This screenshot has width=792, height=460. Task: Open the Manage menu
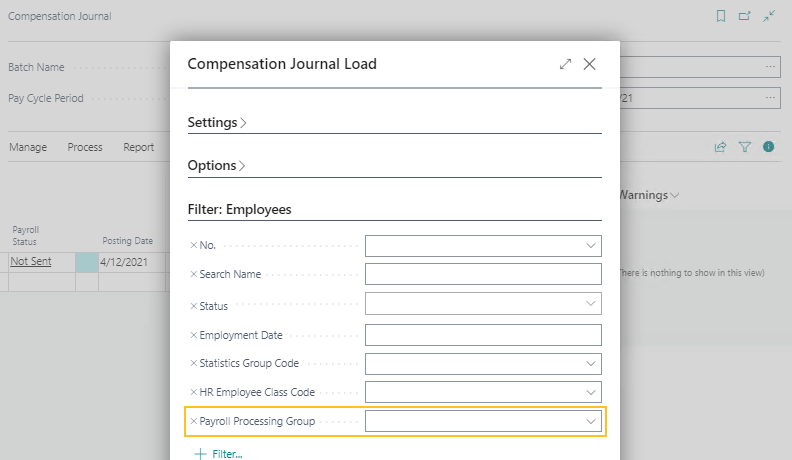coord(28,147)
